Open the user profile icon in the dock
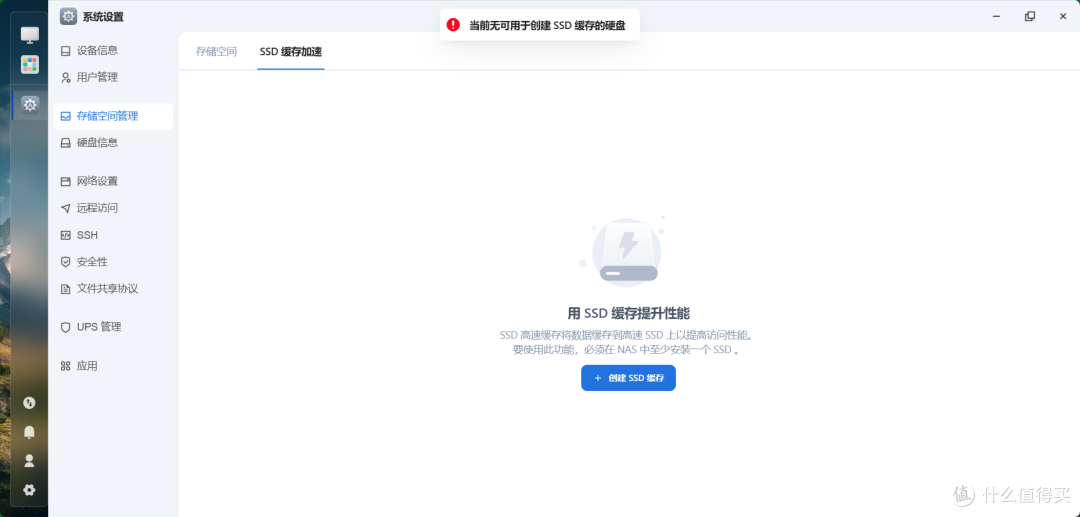The image size is (1080, 517). coord(29,461)
